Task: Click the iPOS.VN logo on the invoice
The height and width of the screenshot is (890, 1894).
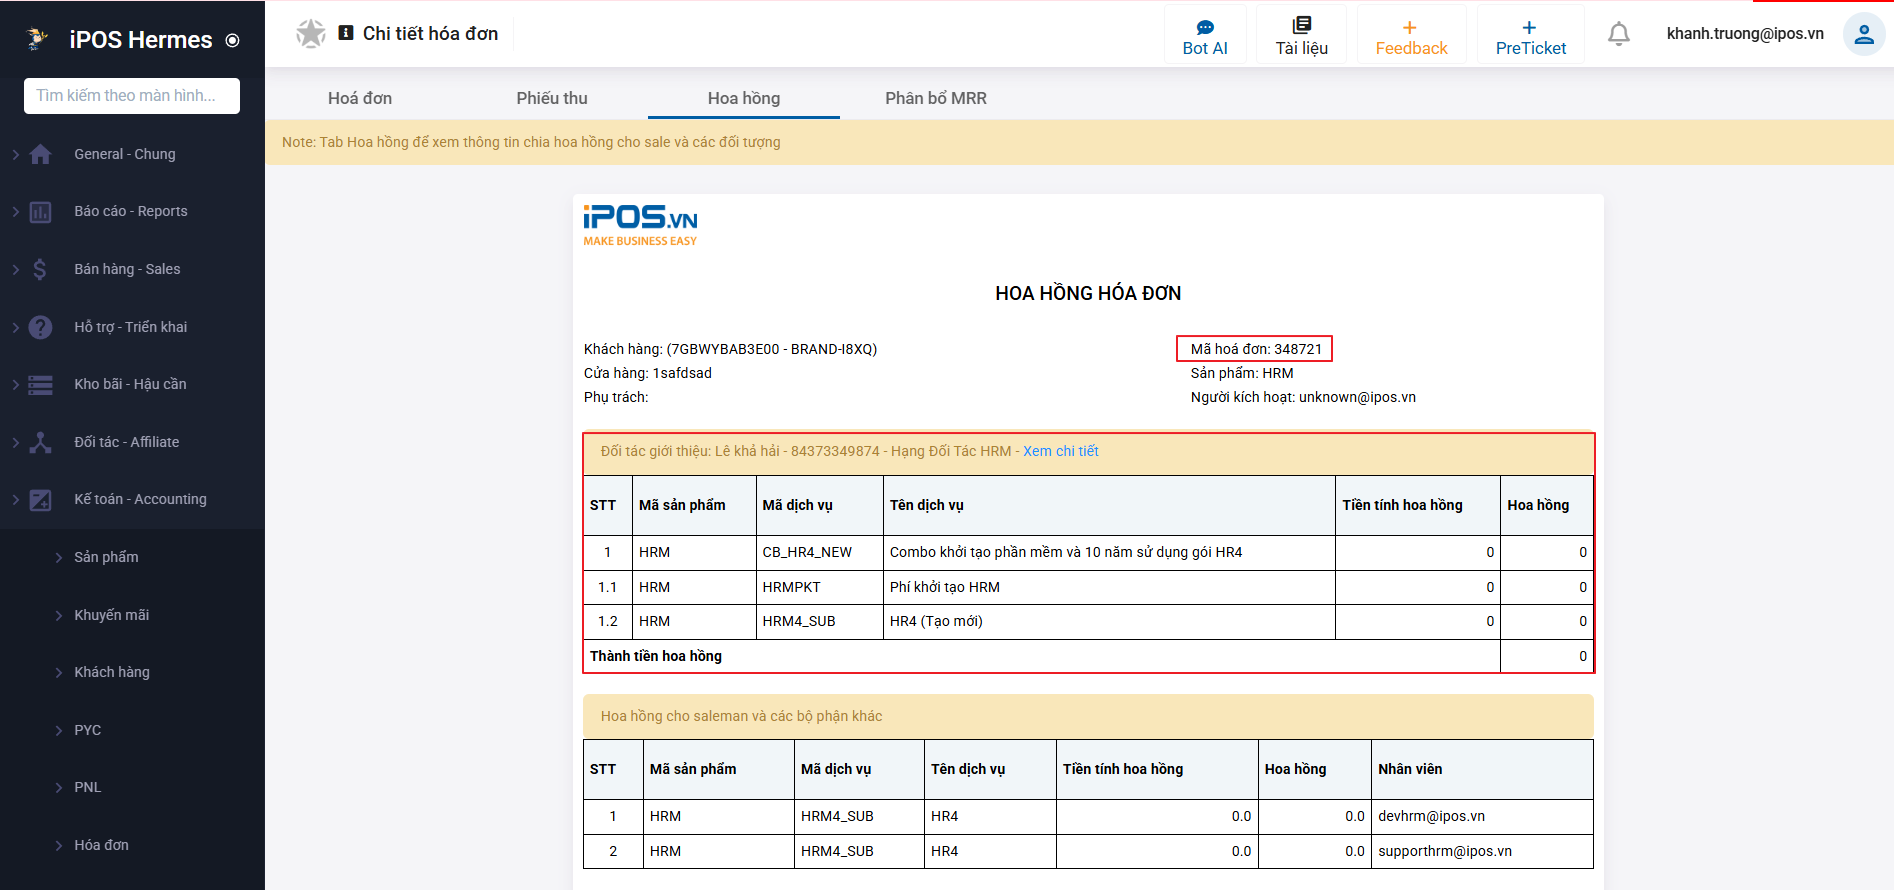Action: (640, 225)
